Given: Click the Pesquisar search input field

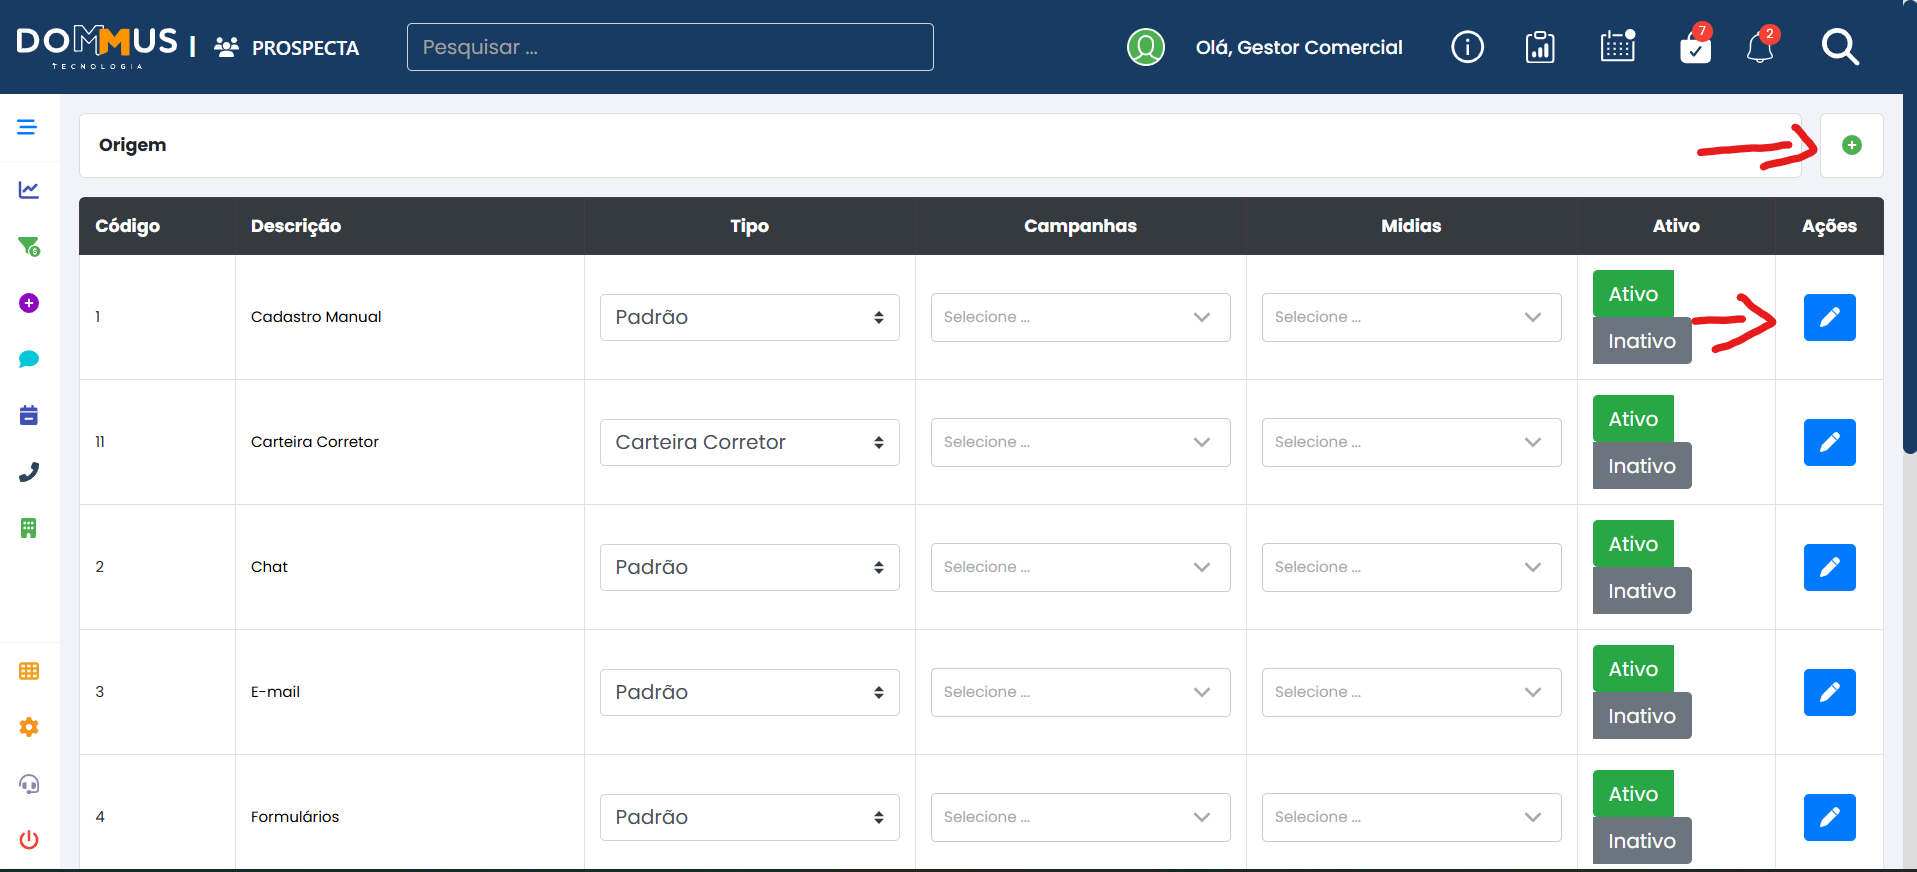Looking at the screenshot, I should pos(670,47).
